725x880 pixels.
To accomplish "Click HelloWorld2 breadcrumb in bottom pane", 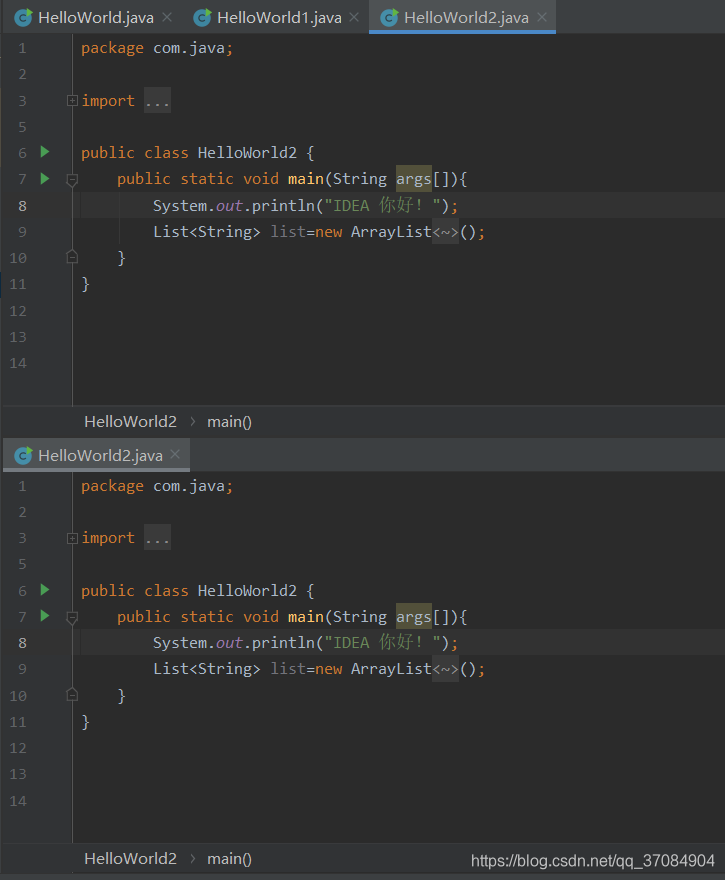I will [130, 859].
